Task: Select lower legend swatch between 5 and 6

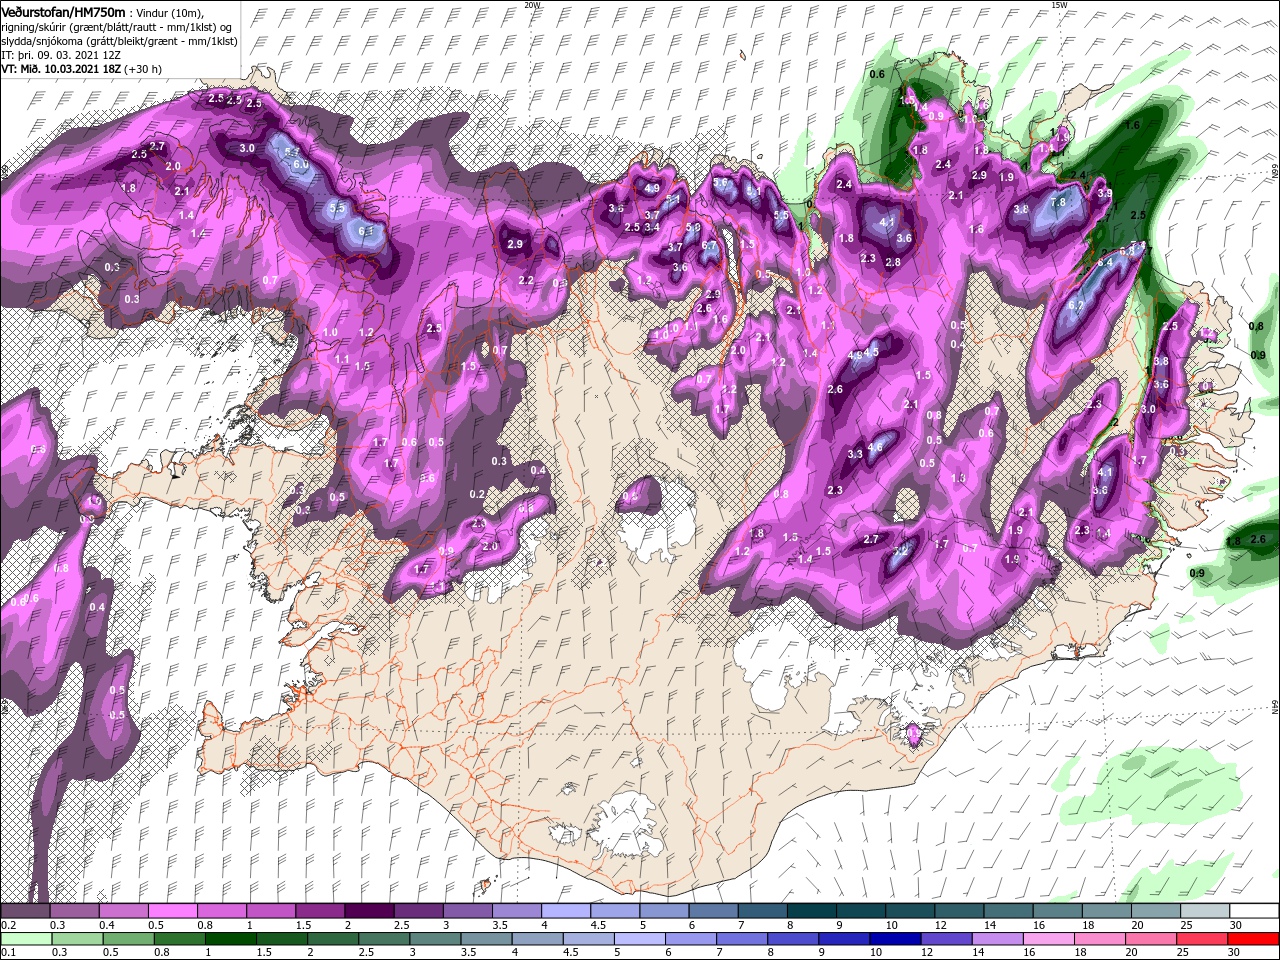Action: click(x=641, y=939)
